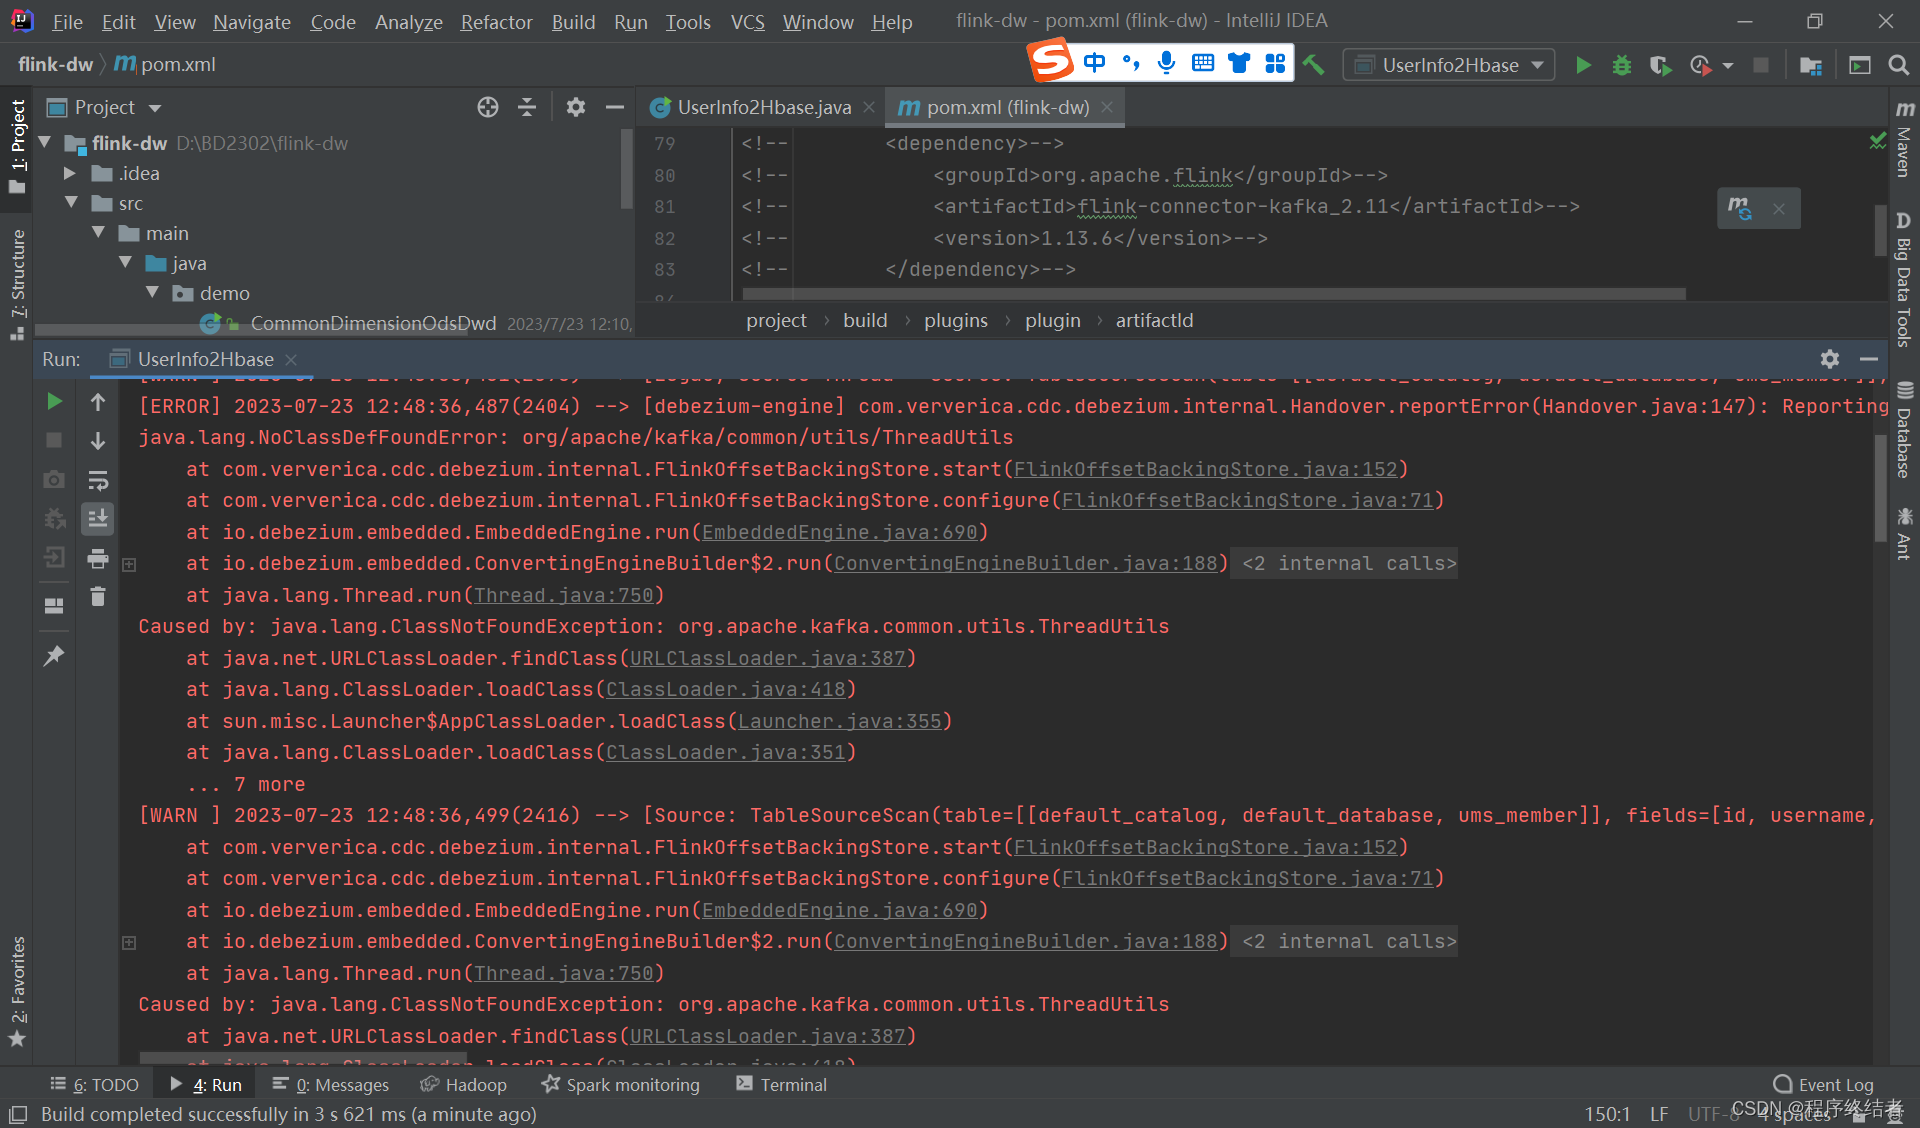This screenshot has height=1128, width=1920.
Task: Open the run configuration dropdown
Action: point(1449,65)
